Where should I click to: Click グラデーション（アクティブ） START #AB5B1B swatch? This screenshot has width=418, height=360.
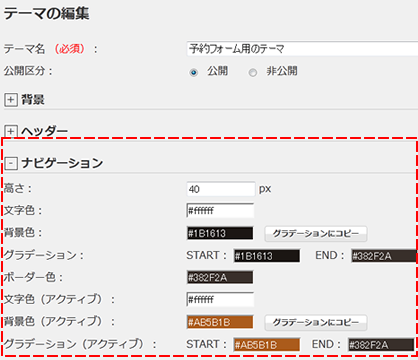(266, 345)
